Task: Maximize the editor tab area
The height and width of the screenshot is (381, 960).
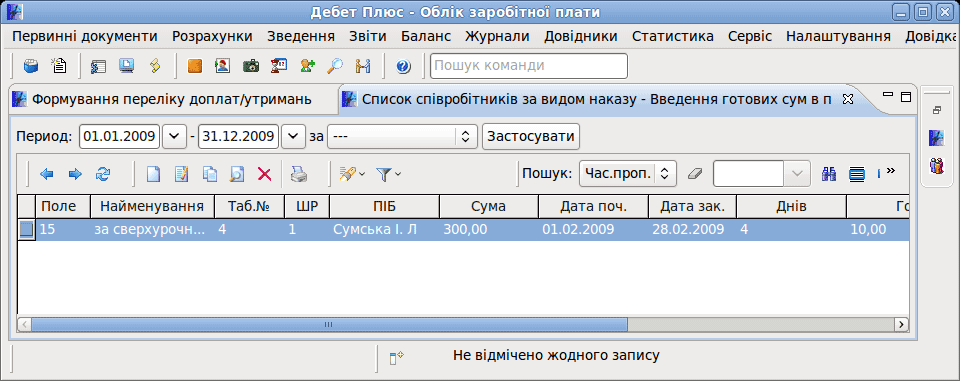Action: [906, 96]
